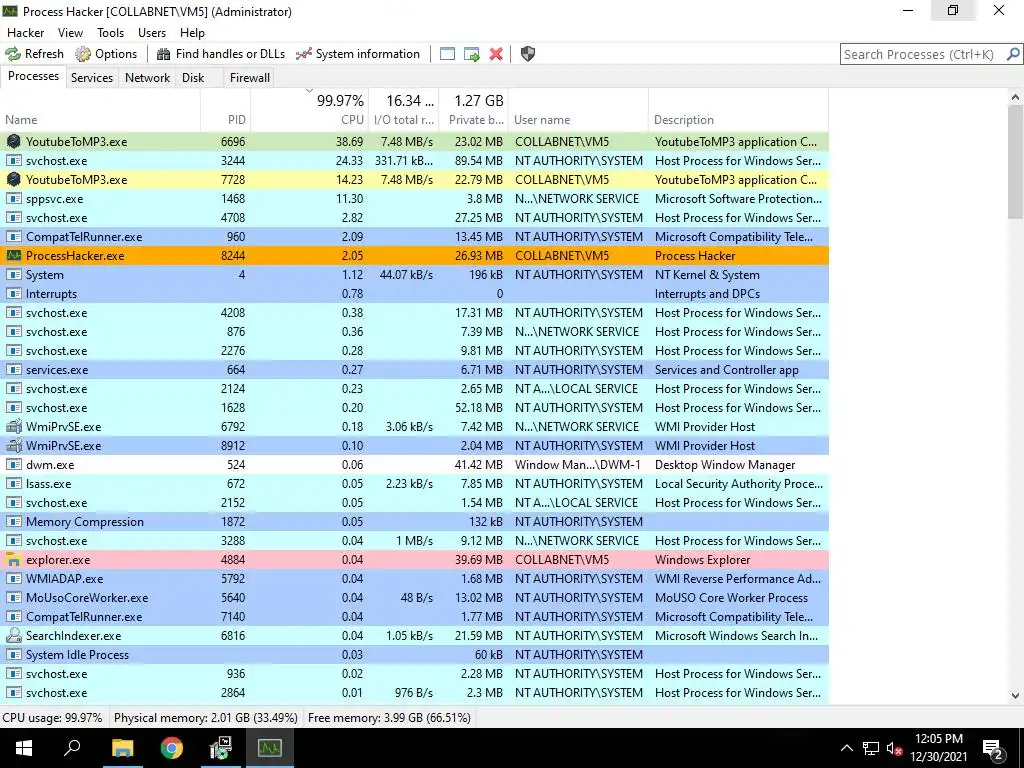The height and width of the screenshot is (768, 1024).
Task: Click Process Hacker taskbar icon
Action: [x=270, y=748]
